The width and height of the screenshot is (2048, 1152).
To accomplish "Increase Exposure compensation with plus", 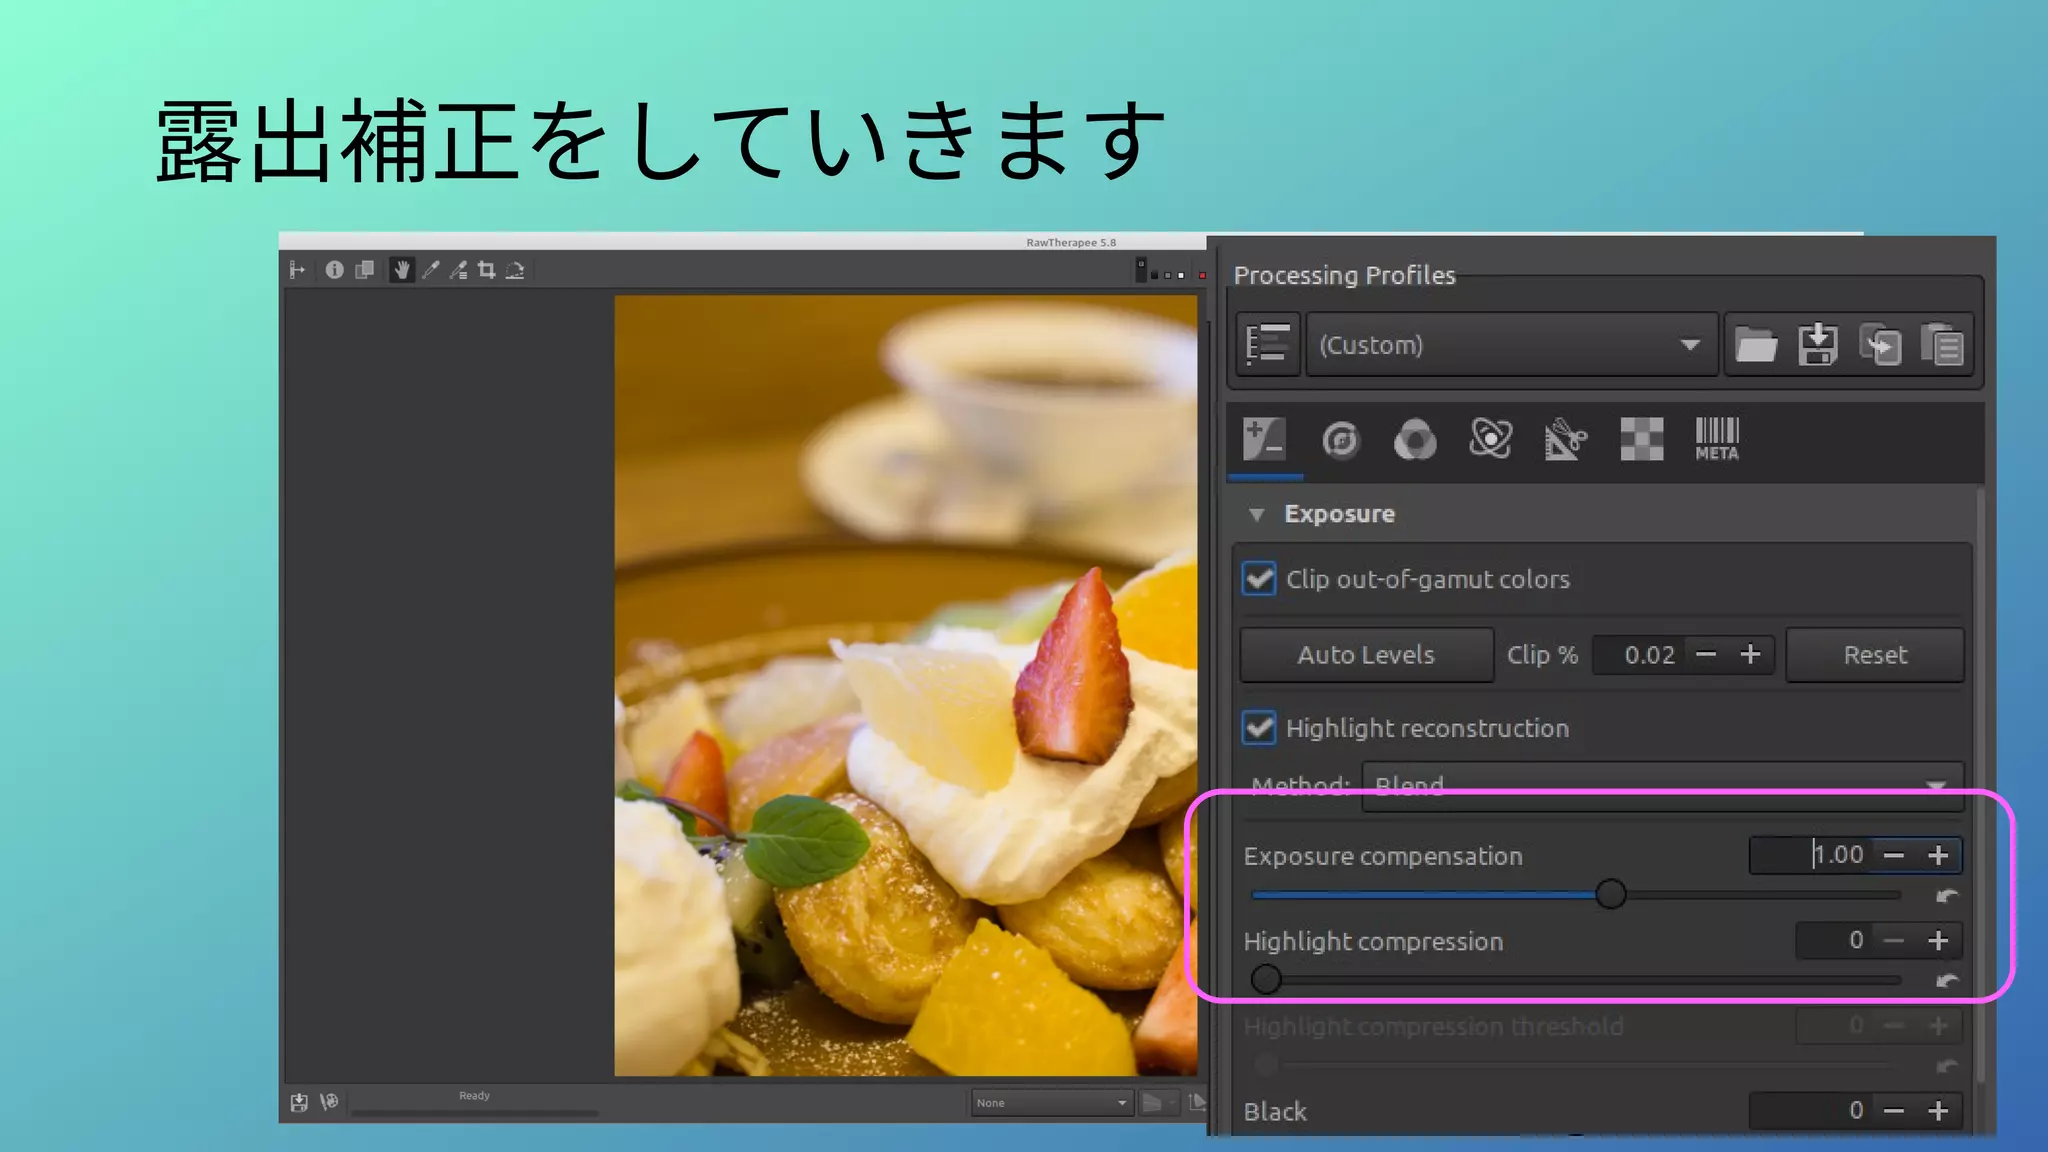I will 1938,856.
